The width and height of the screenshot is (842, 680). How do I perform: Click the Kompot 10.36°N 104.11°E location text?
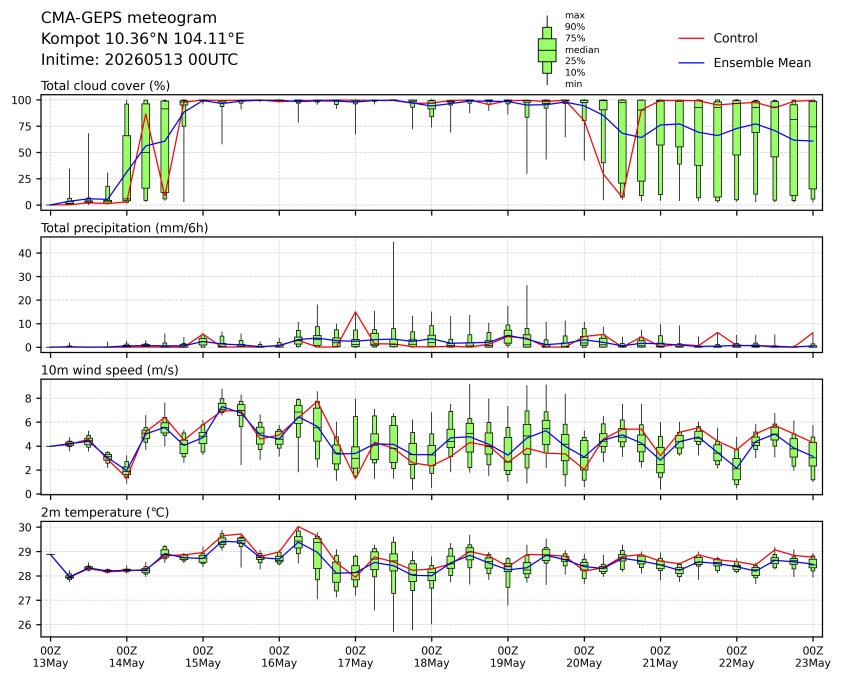[x=143, y=39]
